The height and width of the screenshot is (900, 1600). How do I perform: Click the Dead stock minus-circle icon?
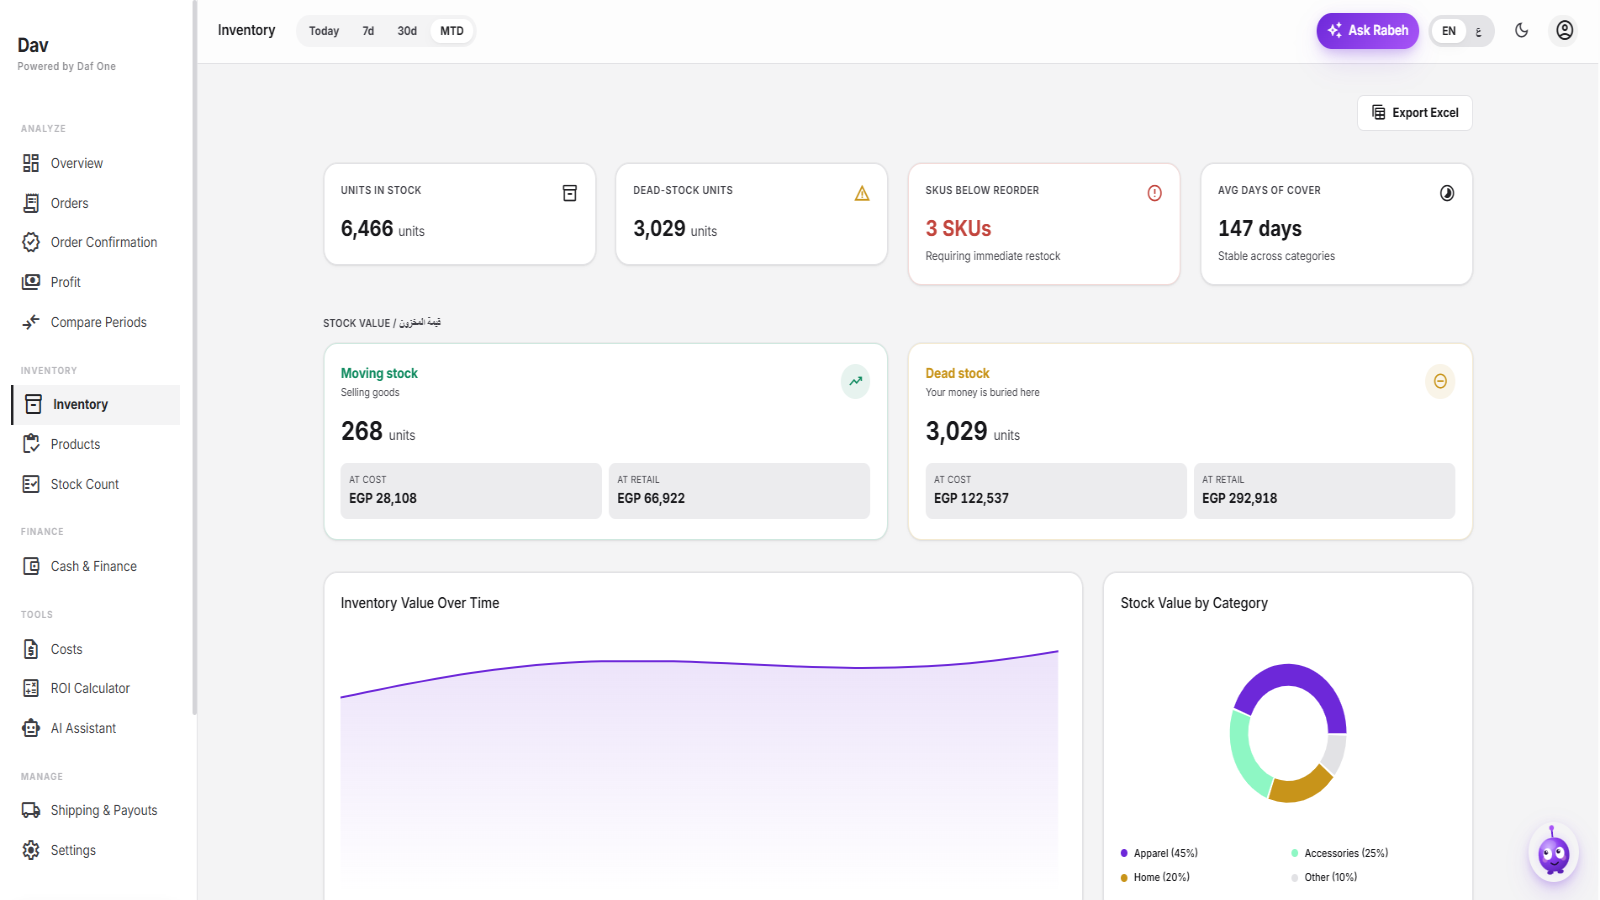(x=1440, y=381)
